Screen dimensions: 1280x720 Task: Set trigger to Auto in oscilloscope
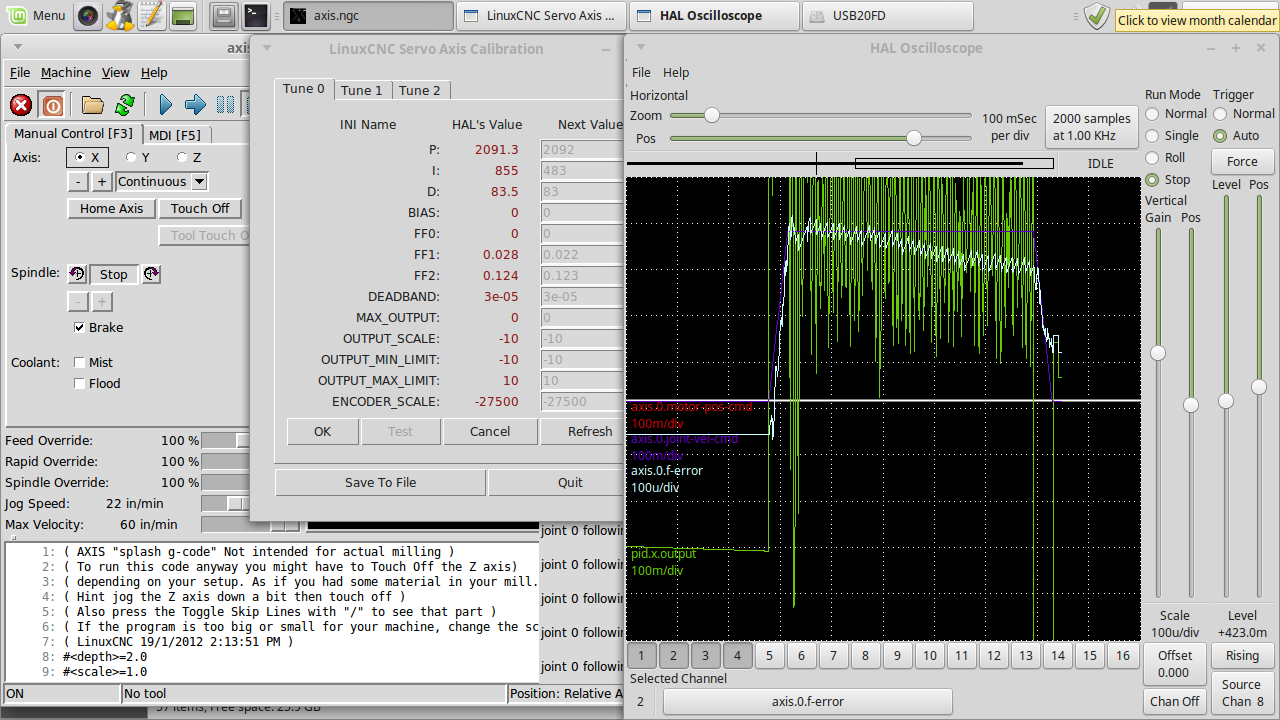click(x=1221, y=136)
